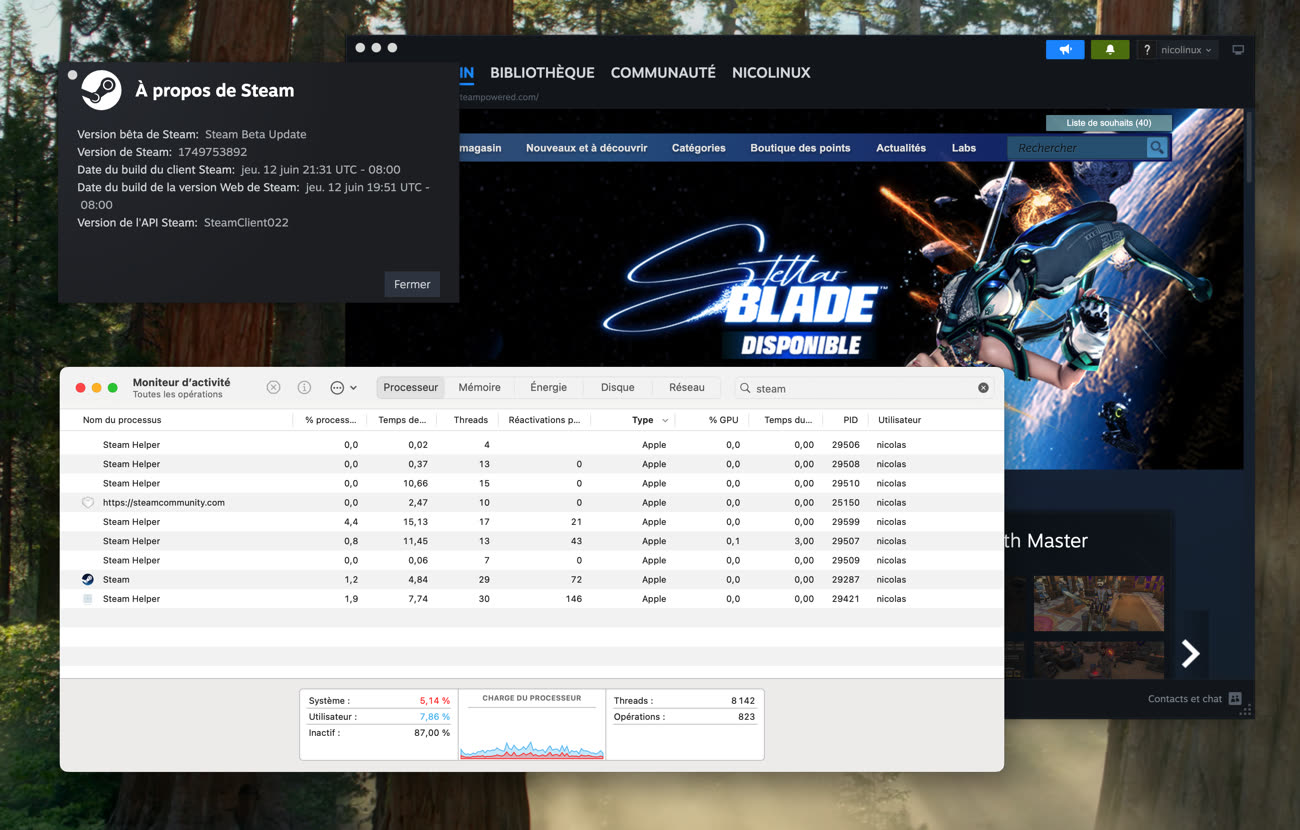Open Steam notifications bell icon

pyautogui.click(x=1110, y=50)
